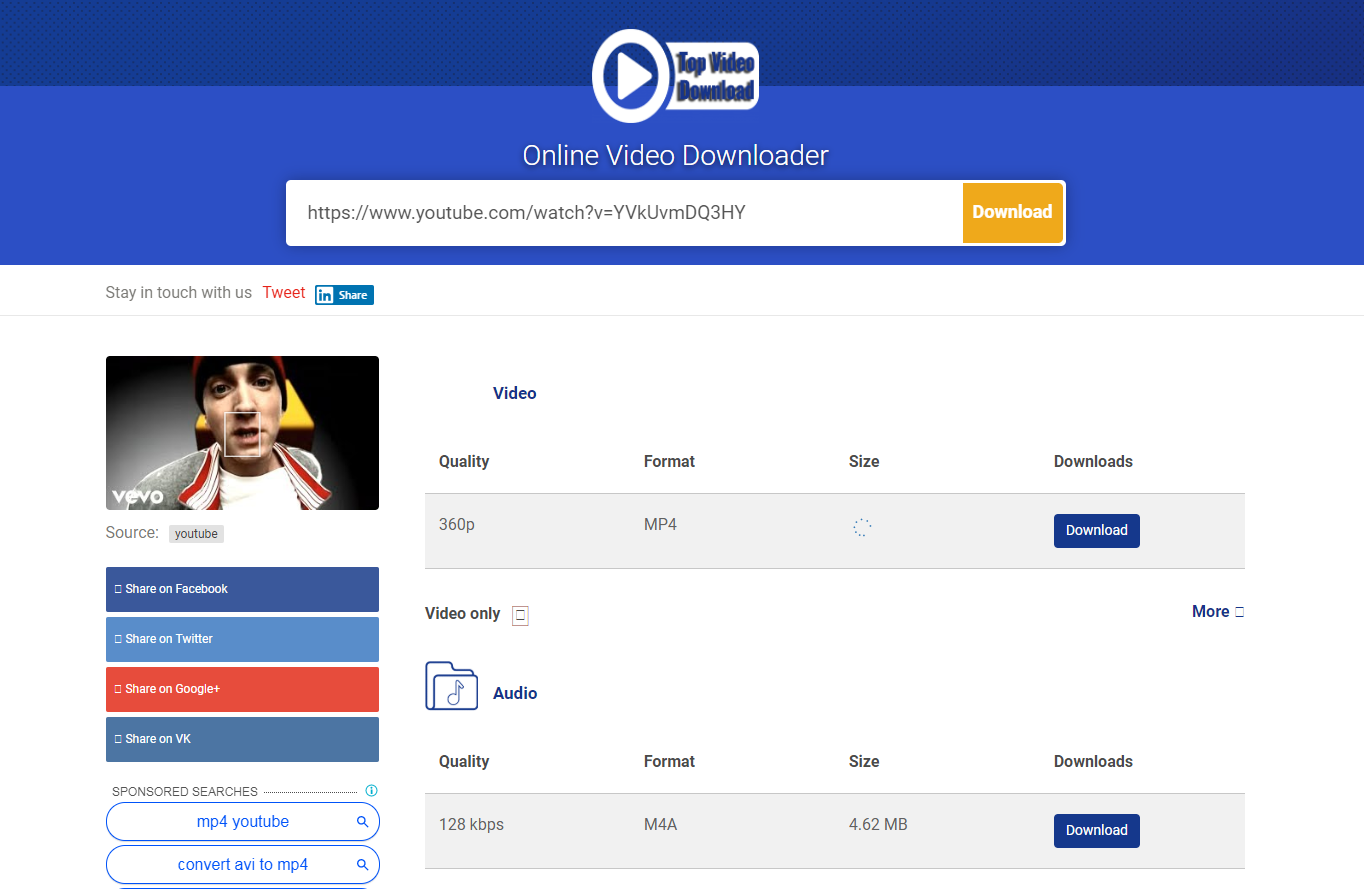Select the MP4 format cell
1364x889 pixels.
pyautogui.click(x=660, y=524)
